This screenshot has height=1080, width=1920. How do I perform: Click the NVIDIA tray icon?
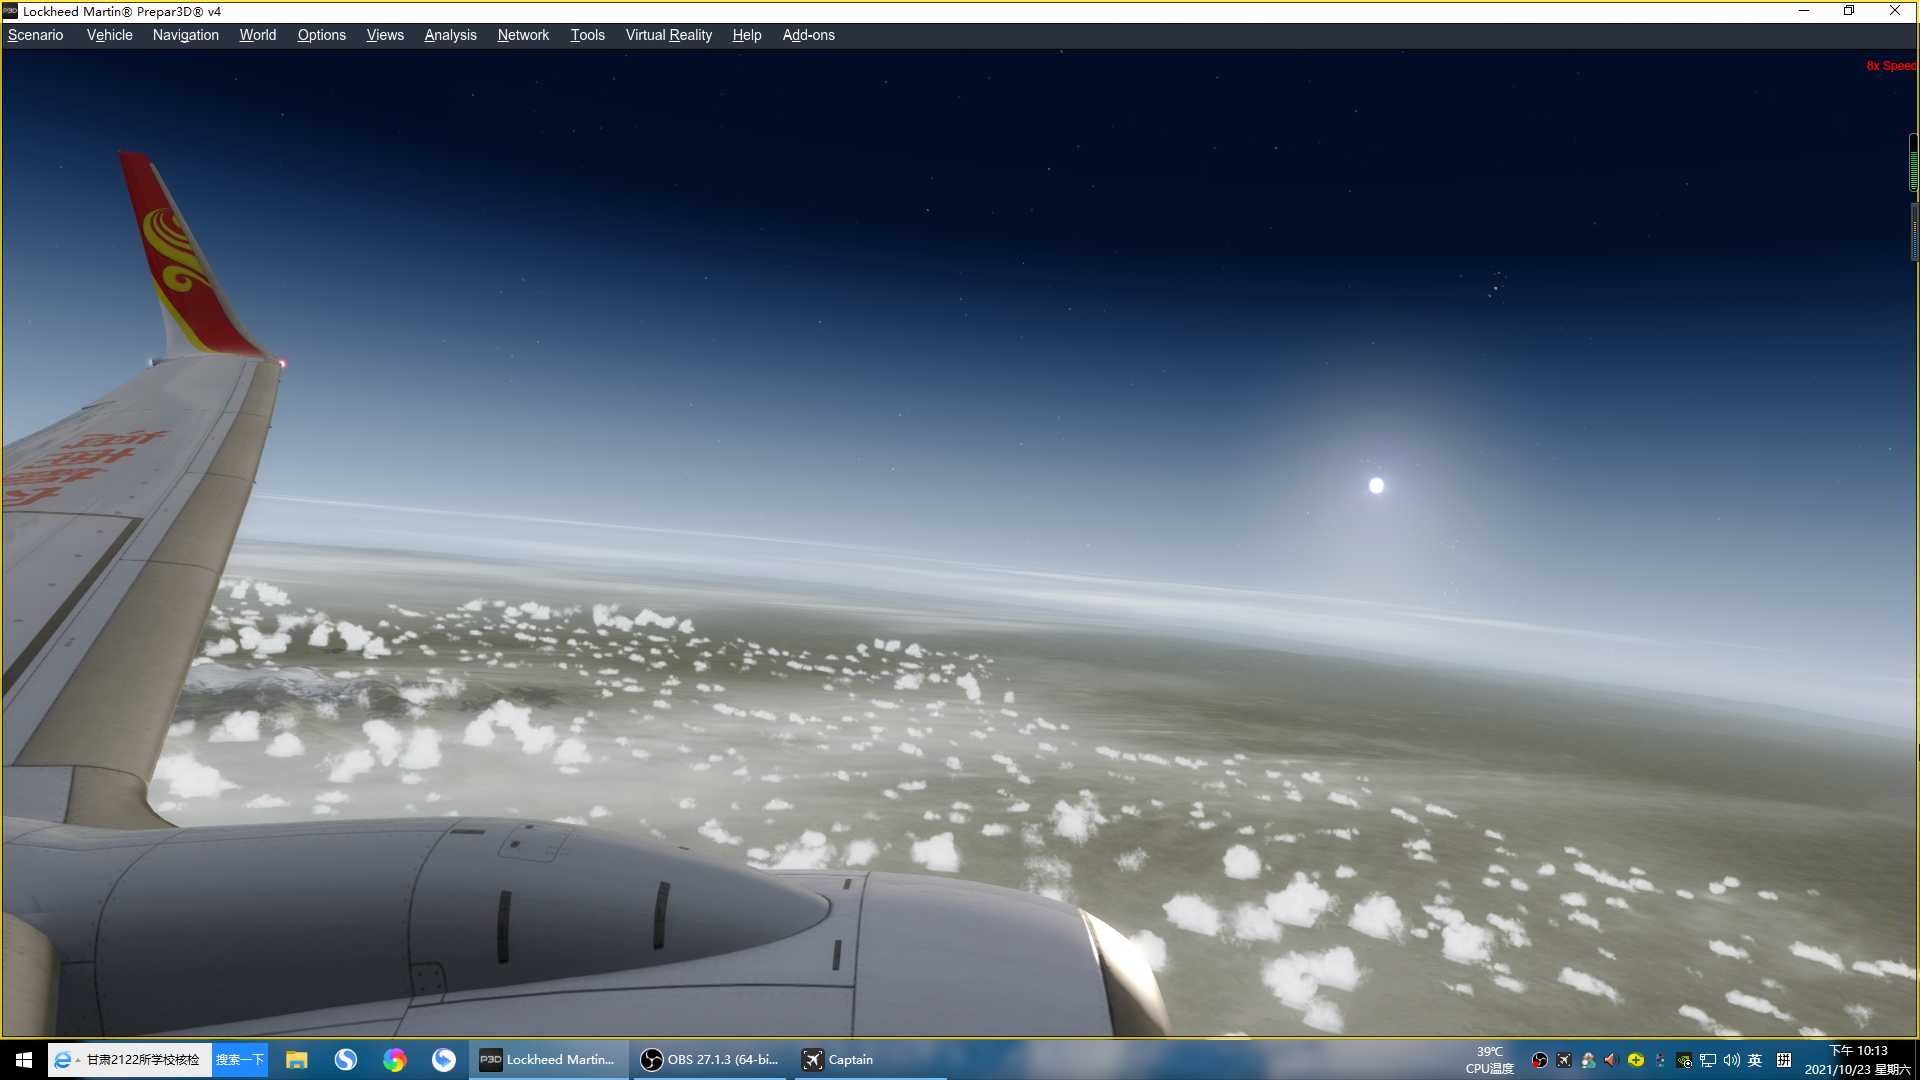1684,1060
